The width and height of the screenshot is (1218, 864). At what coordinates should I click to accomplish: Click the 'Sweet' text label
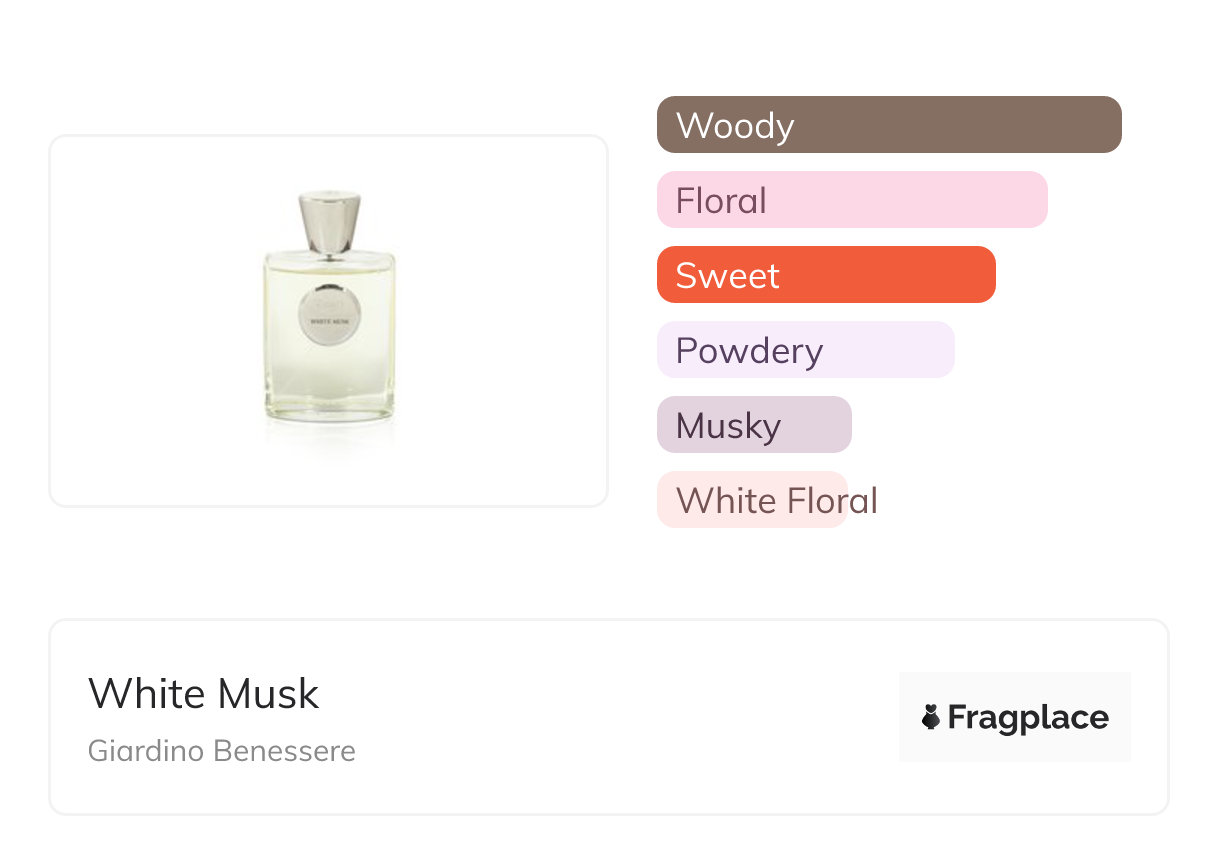727,276
